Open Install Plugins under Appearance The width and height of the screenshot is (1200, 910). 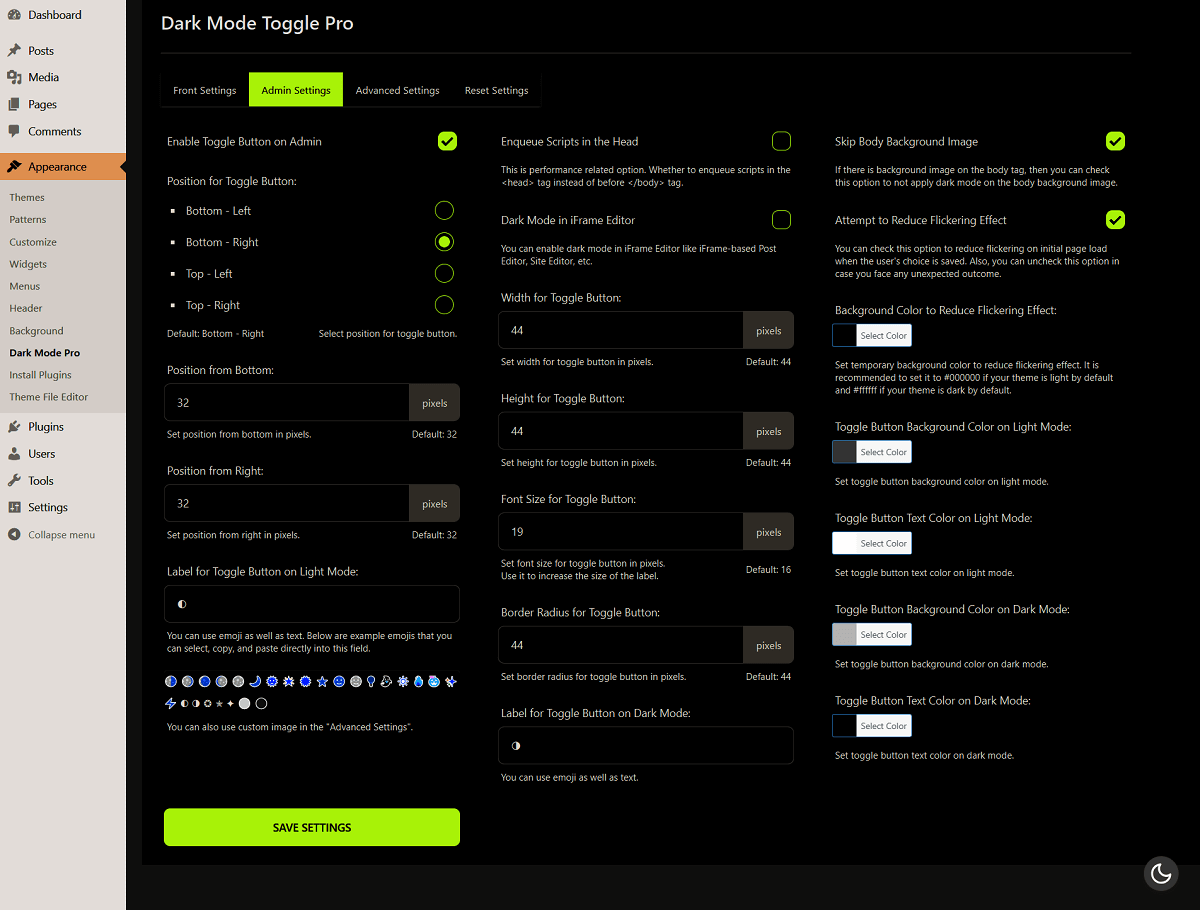click(40, 375)
